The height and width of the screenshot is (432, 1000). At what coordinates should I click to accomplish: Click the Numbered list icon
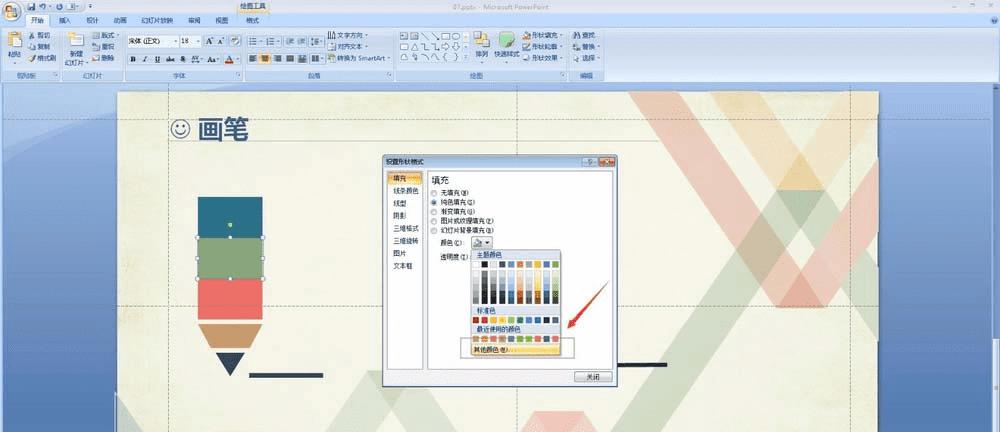click(x=270, y=41)
